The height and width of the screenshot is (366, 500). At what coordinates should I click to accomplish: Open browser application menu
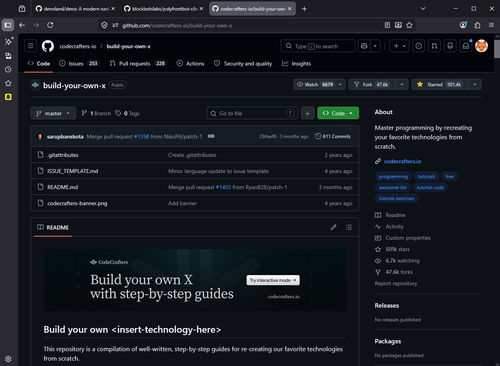coord(491,25)
